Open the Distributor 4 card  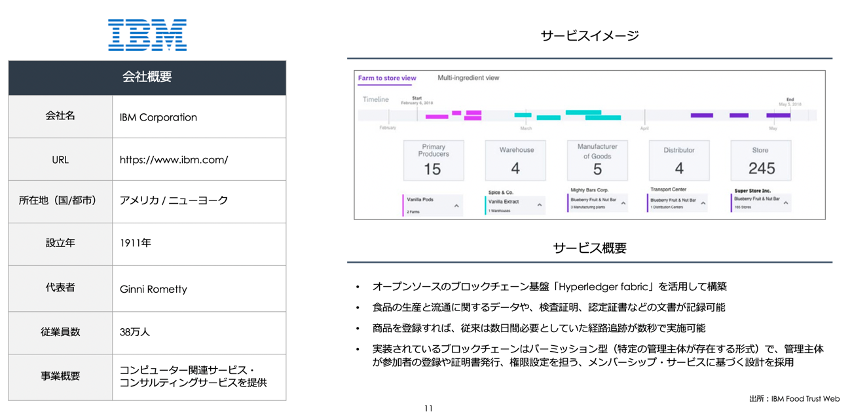pyautogui.click(x=679, y=160)
